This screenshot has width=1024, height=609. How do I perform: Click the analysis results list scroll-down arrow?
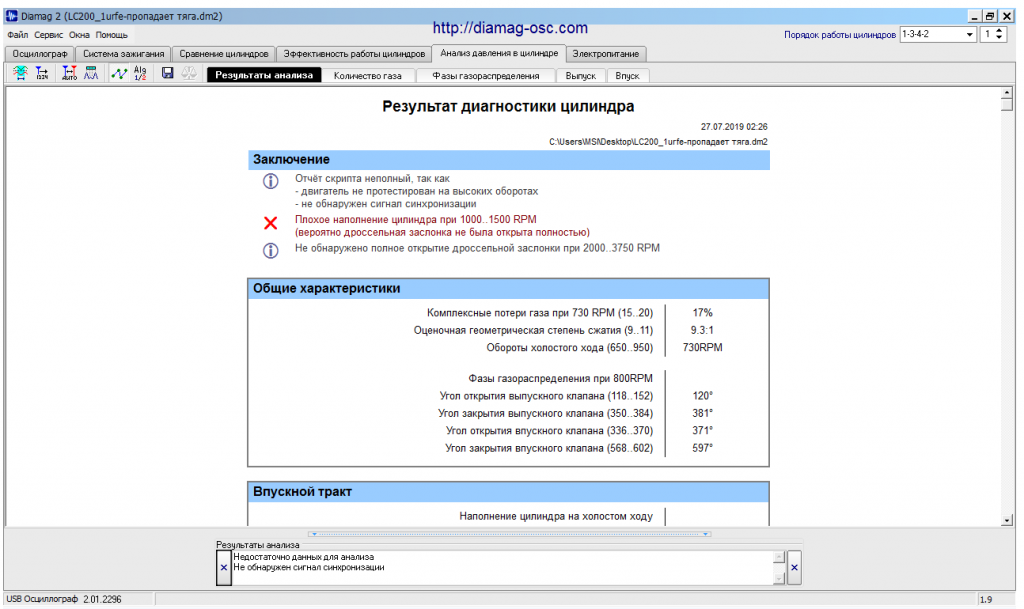tap(778, 578)
